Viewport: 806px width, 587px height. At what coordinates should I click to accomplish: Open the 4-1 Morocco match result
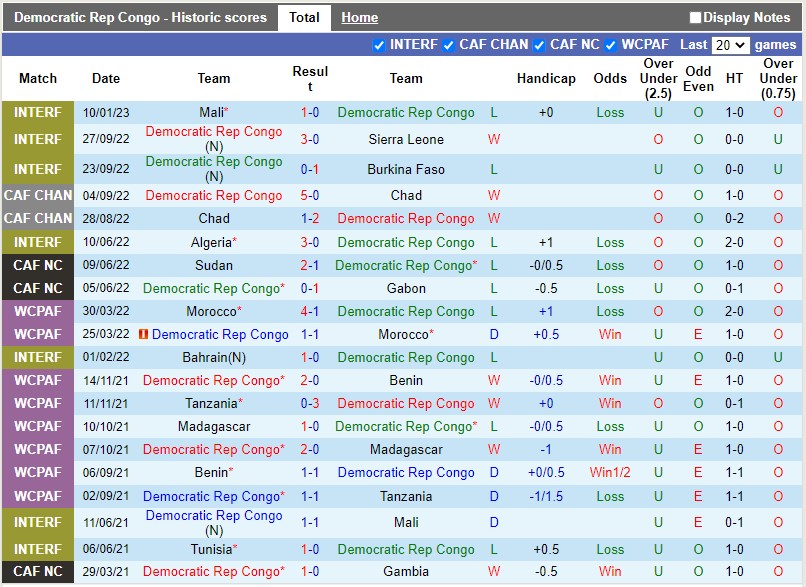(x=310, y=311)
